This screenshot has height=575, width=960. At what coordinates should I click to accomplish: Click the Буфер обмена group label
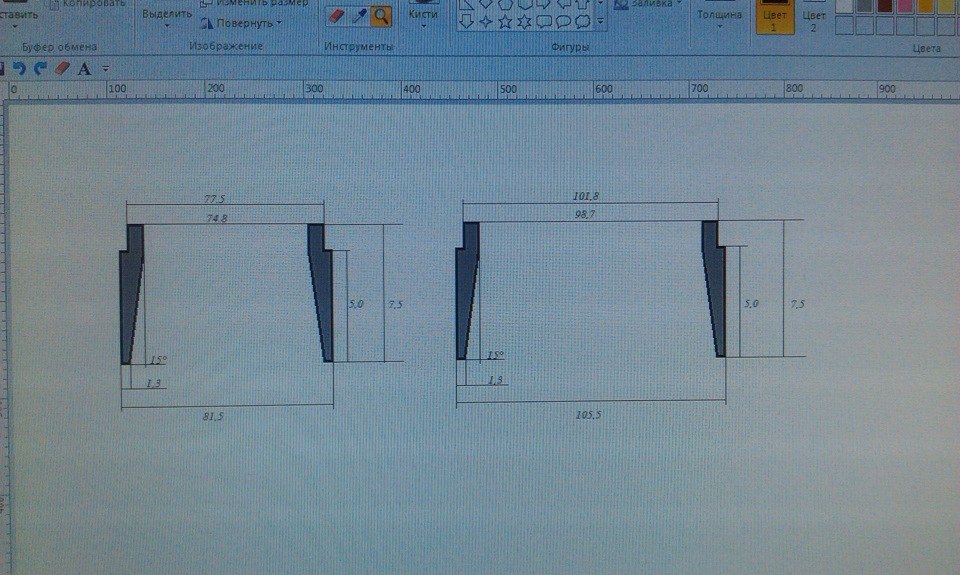coord(59,47)
